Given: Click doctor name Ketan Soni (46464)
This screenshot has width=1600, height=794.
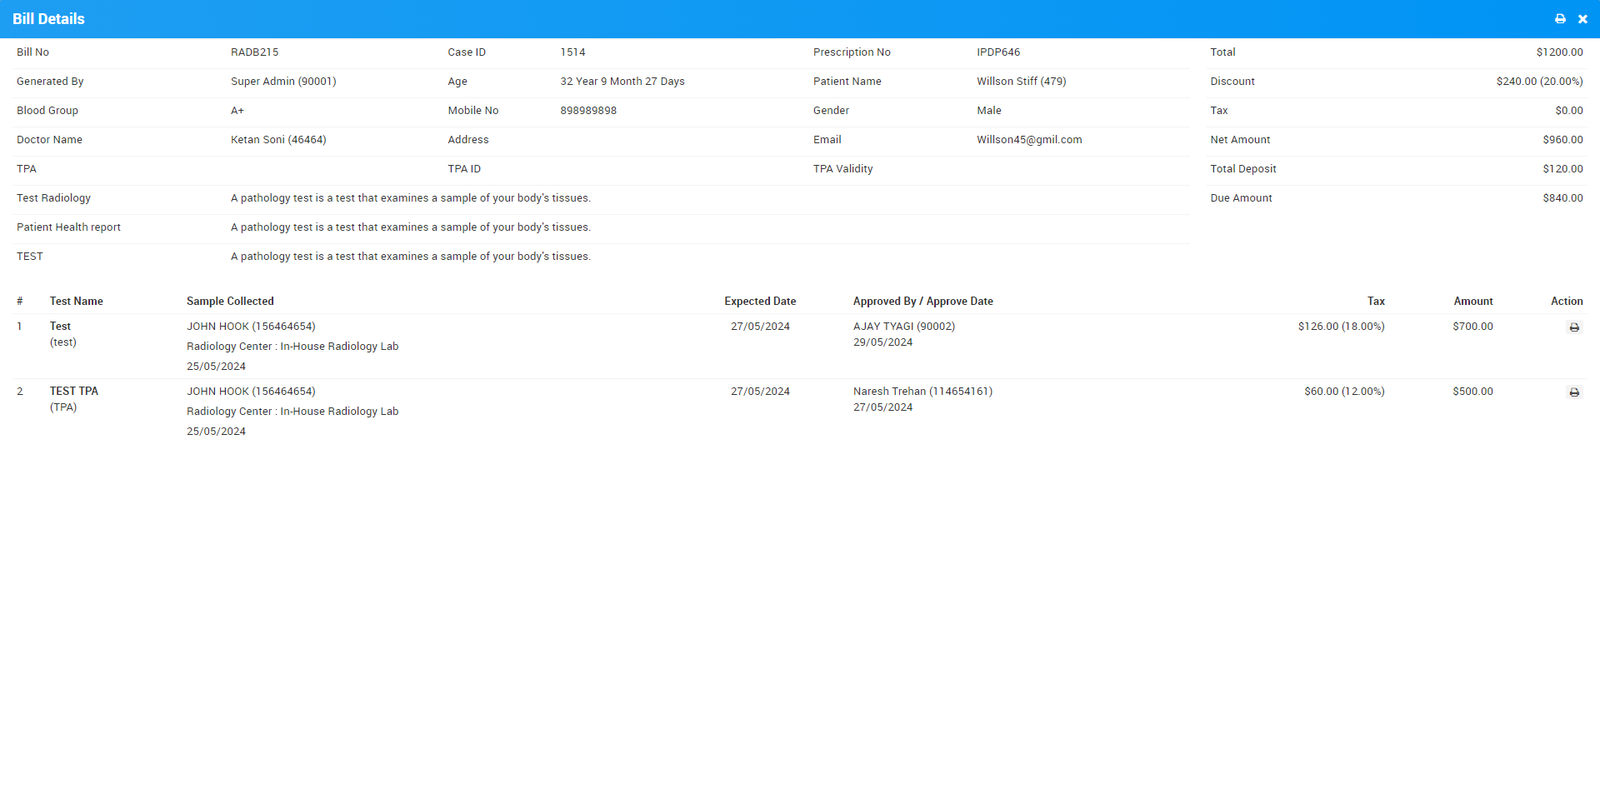Looking at the screenshot, I should tap(278, 140).
